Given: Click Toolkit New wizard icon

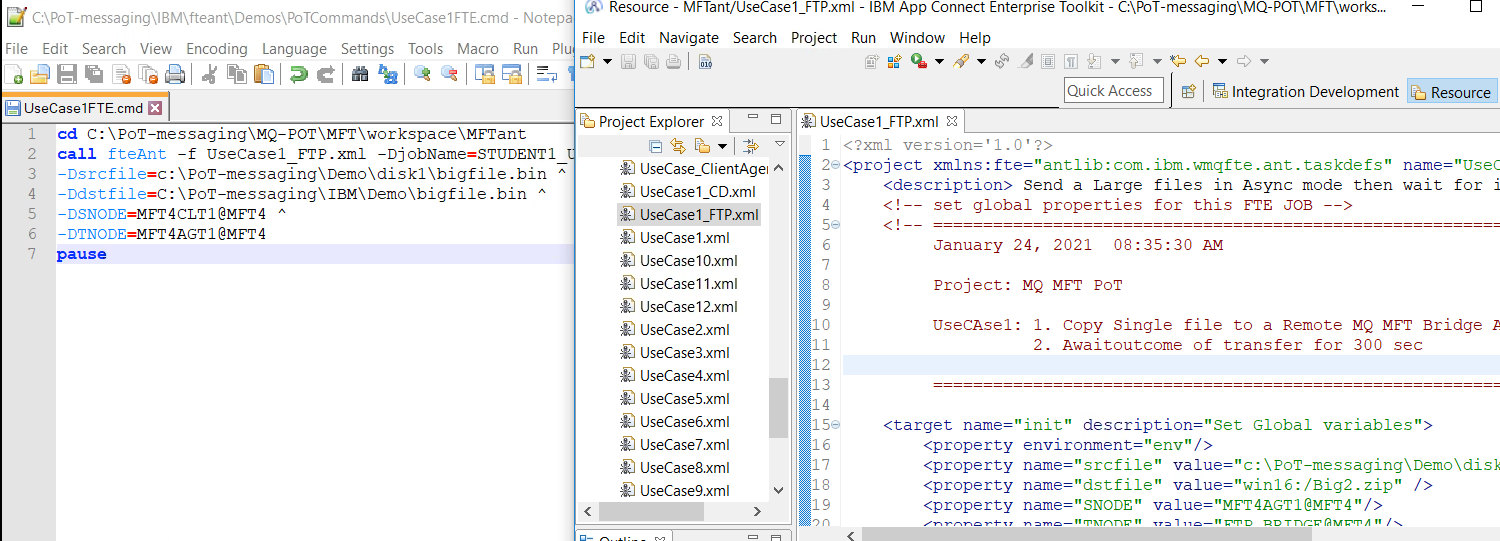Looking at the screenshot, I should [587, 61].
